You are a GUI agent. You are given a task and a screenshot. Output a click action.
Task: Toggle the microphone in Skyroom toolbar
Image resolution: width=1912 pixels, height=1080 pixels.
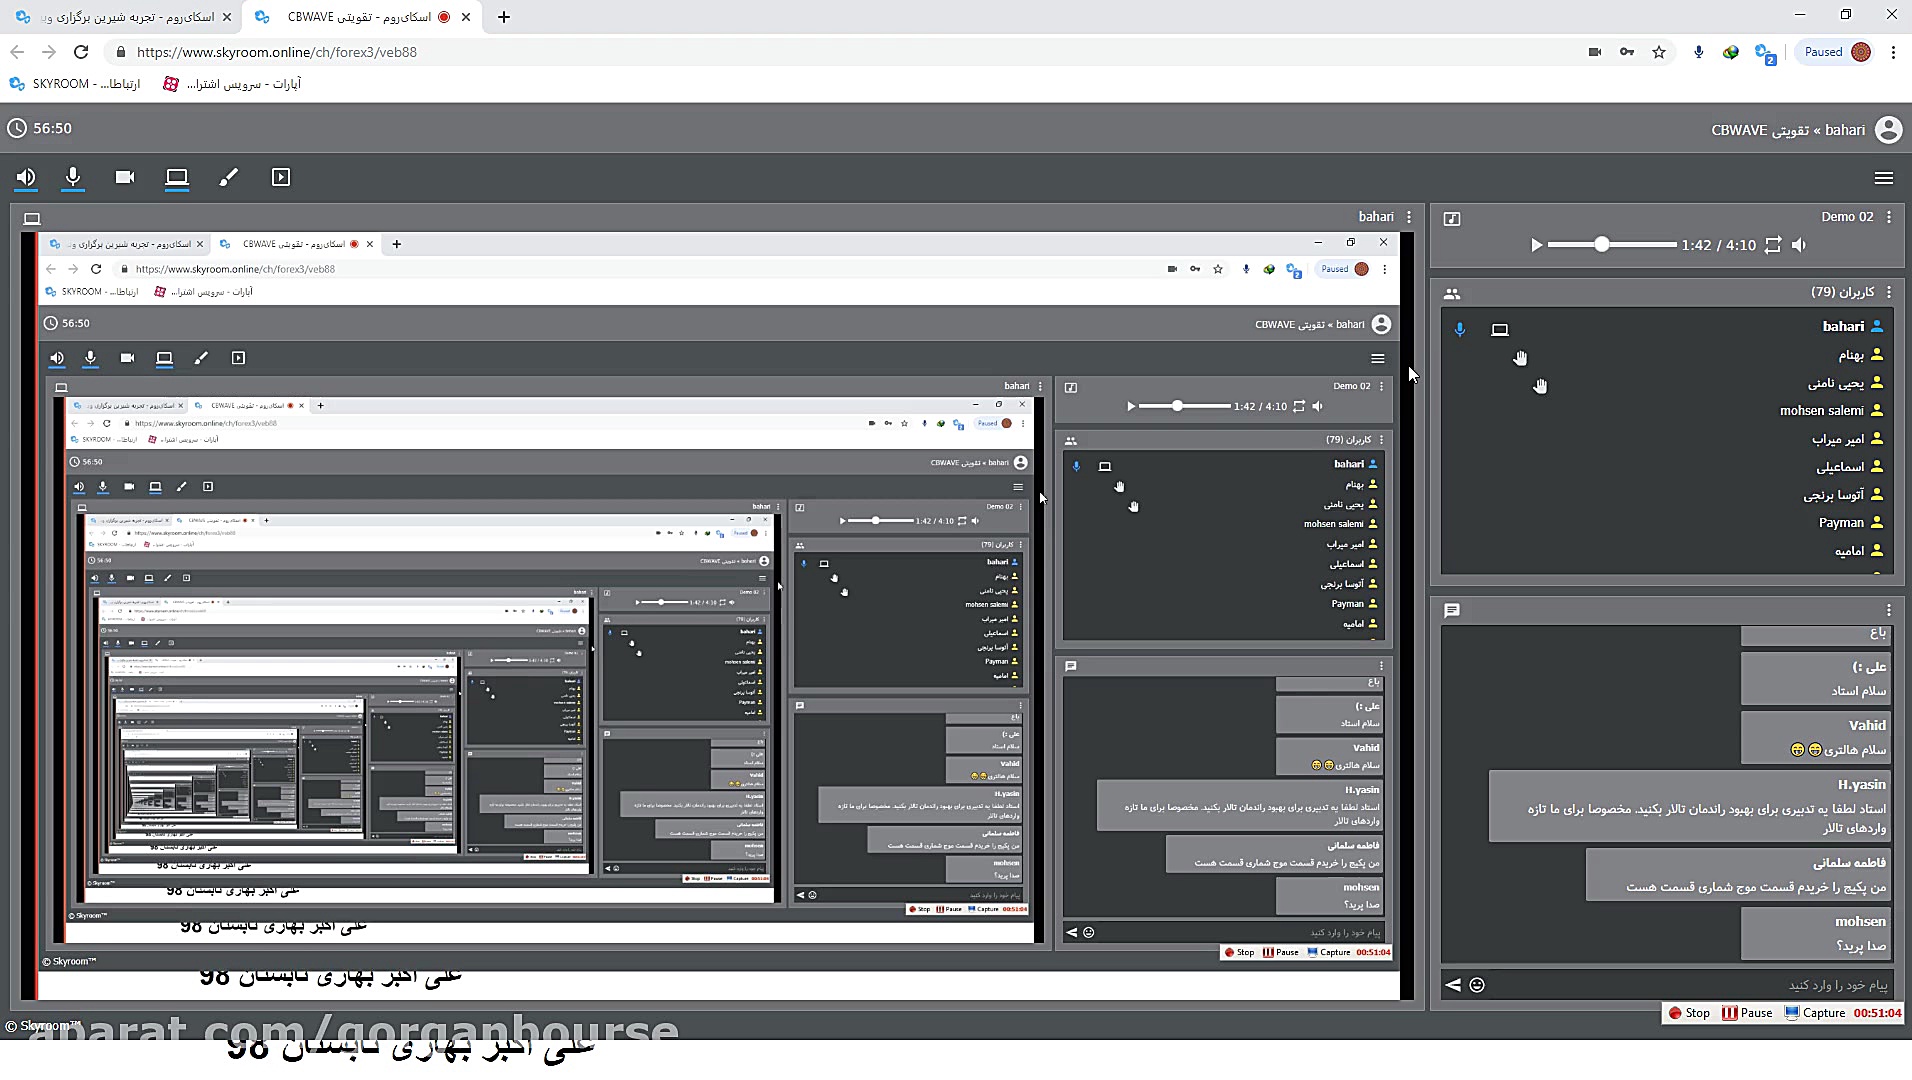(73, 177)
